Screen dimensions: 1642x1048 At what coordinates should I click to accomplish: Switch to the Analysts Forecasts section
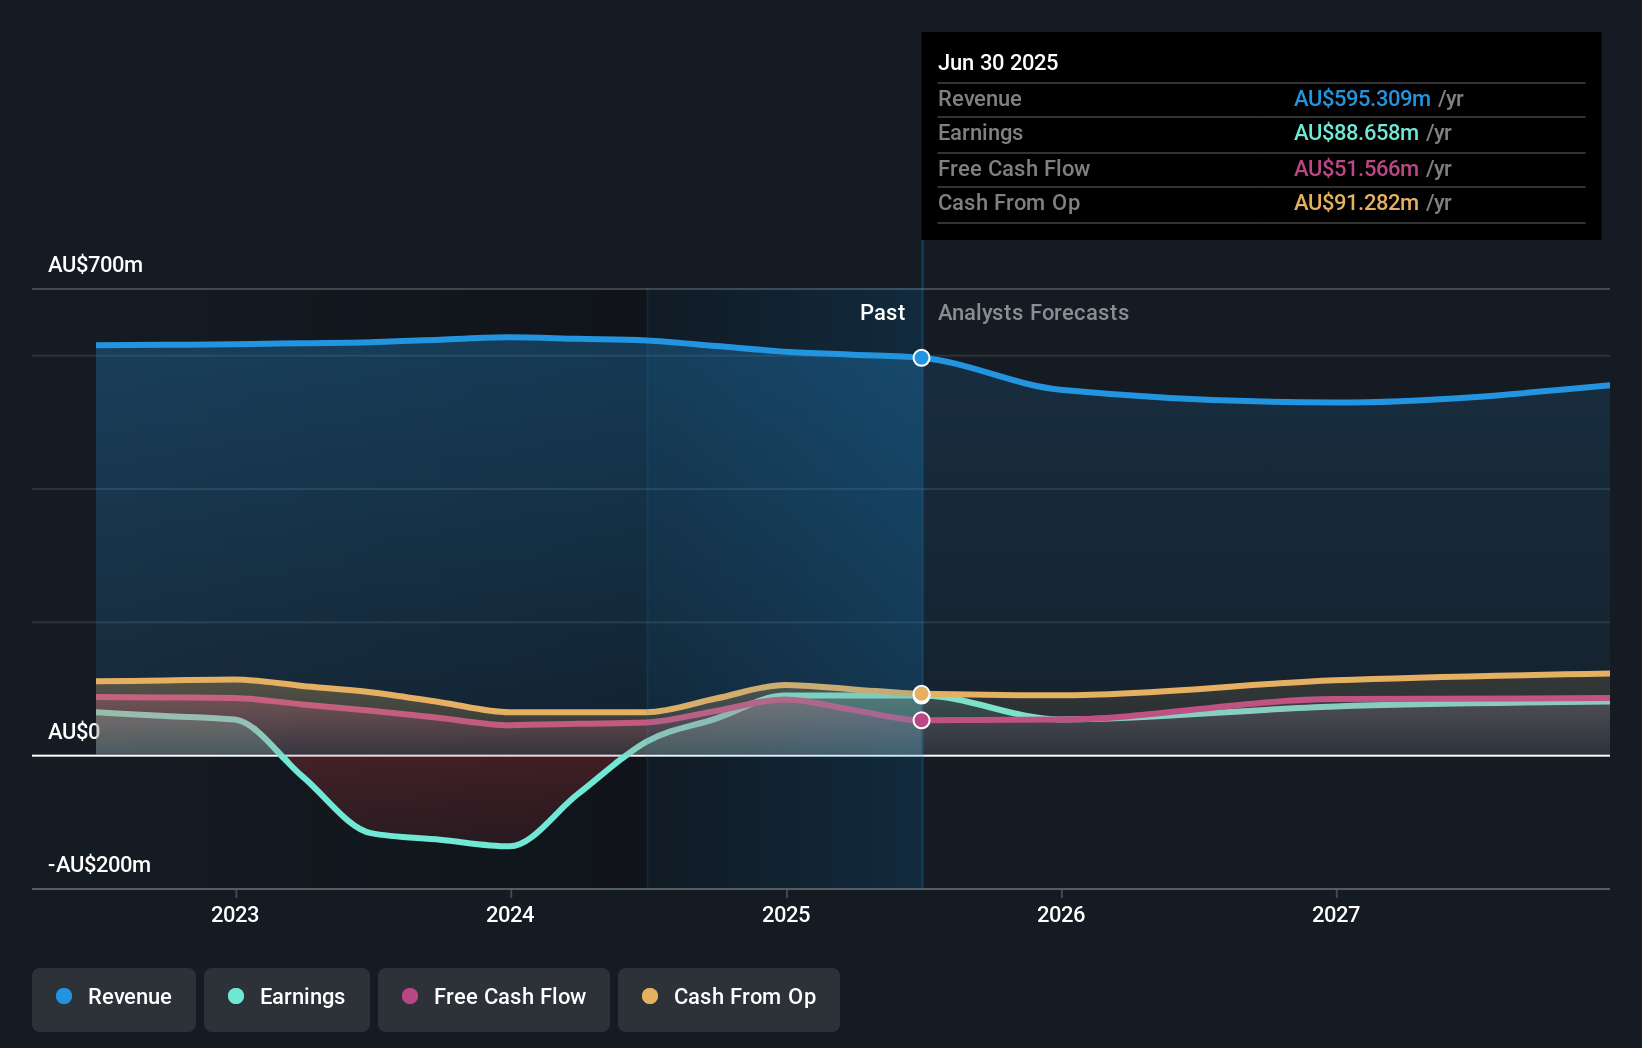pyautogui.click(x=1033, y=312)
